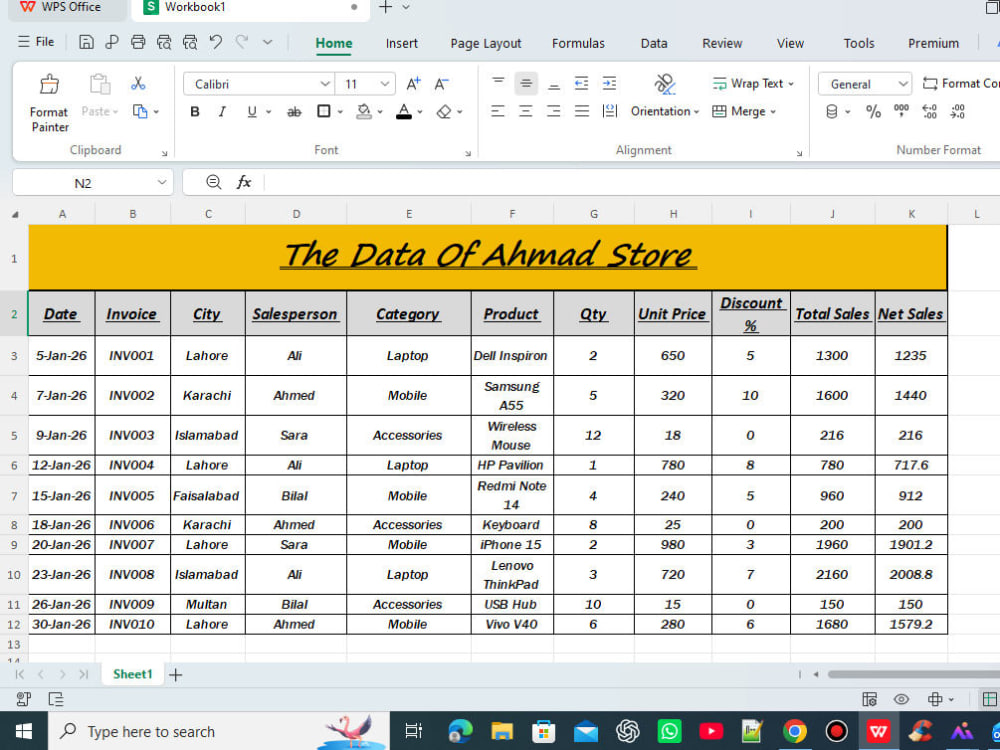Screen dimensions: 1000x750
Task: Open Google Chrome from taskbar
Action: pos(795,731)
